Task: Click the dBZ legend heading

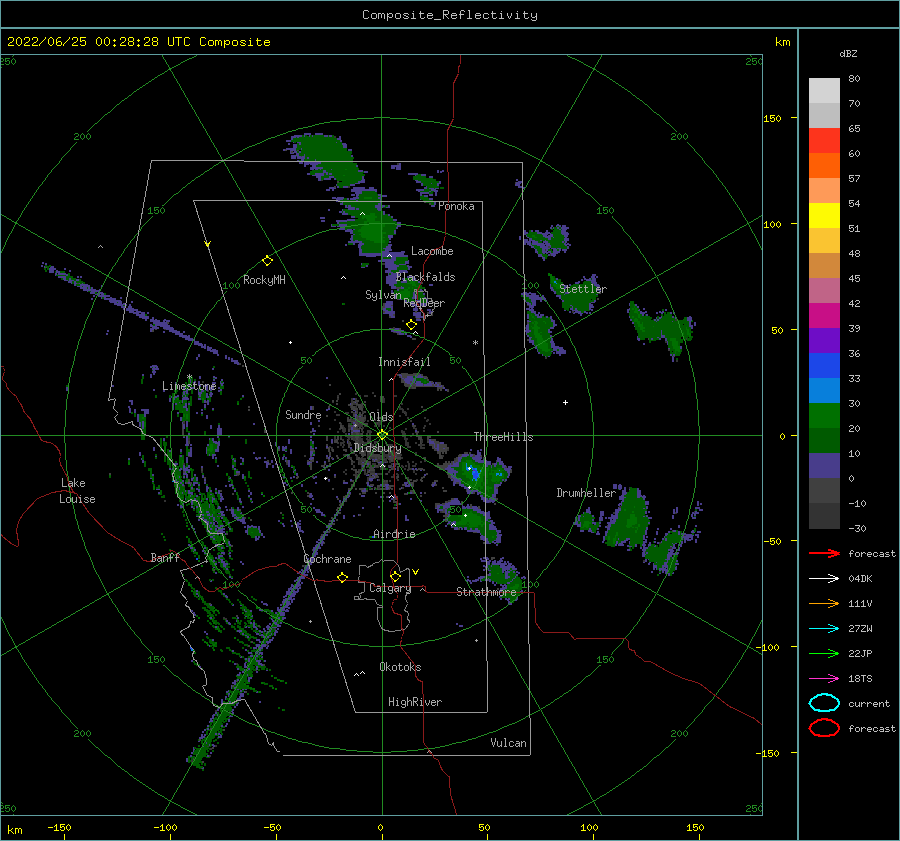Action: pos(848,54)
